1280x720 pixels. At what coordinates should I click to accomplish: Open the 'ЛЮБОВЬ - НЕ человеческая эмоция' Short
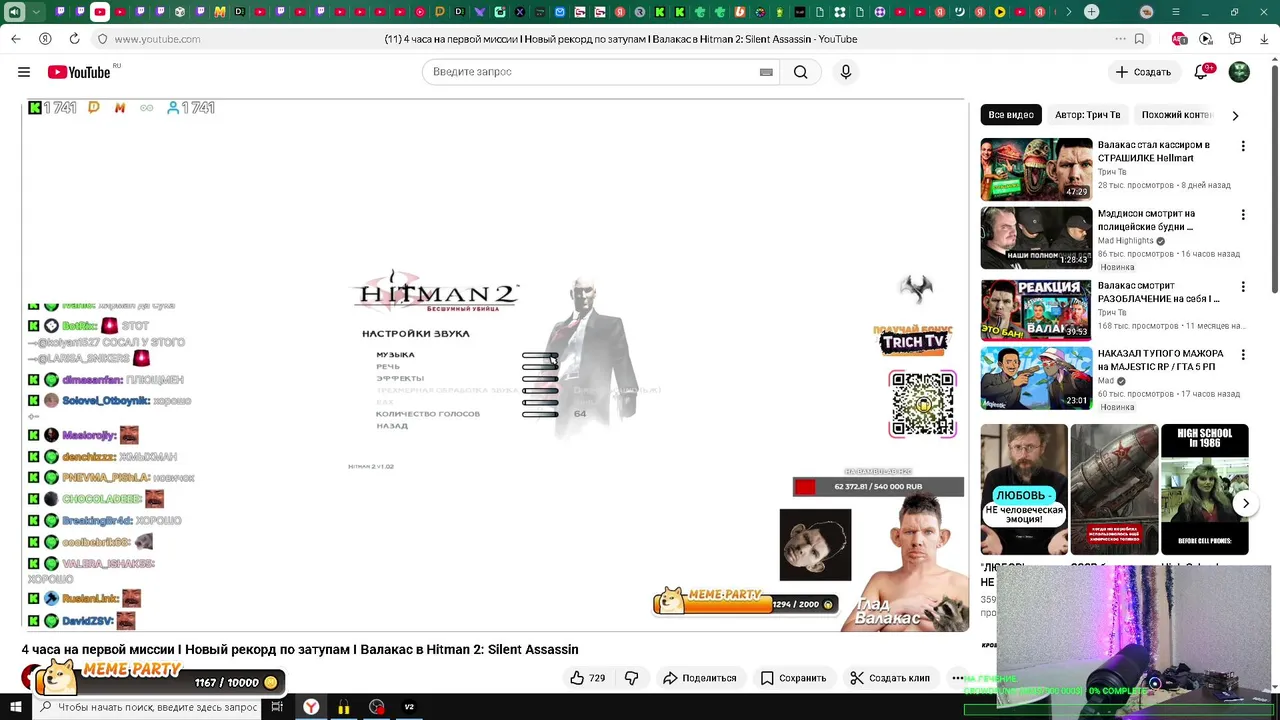coord(1024,489)
